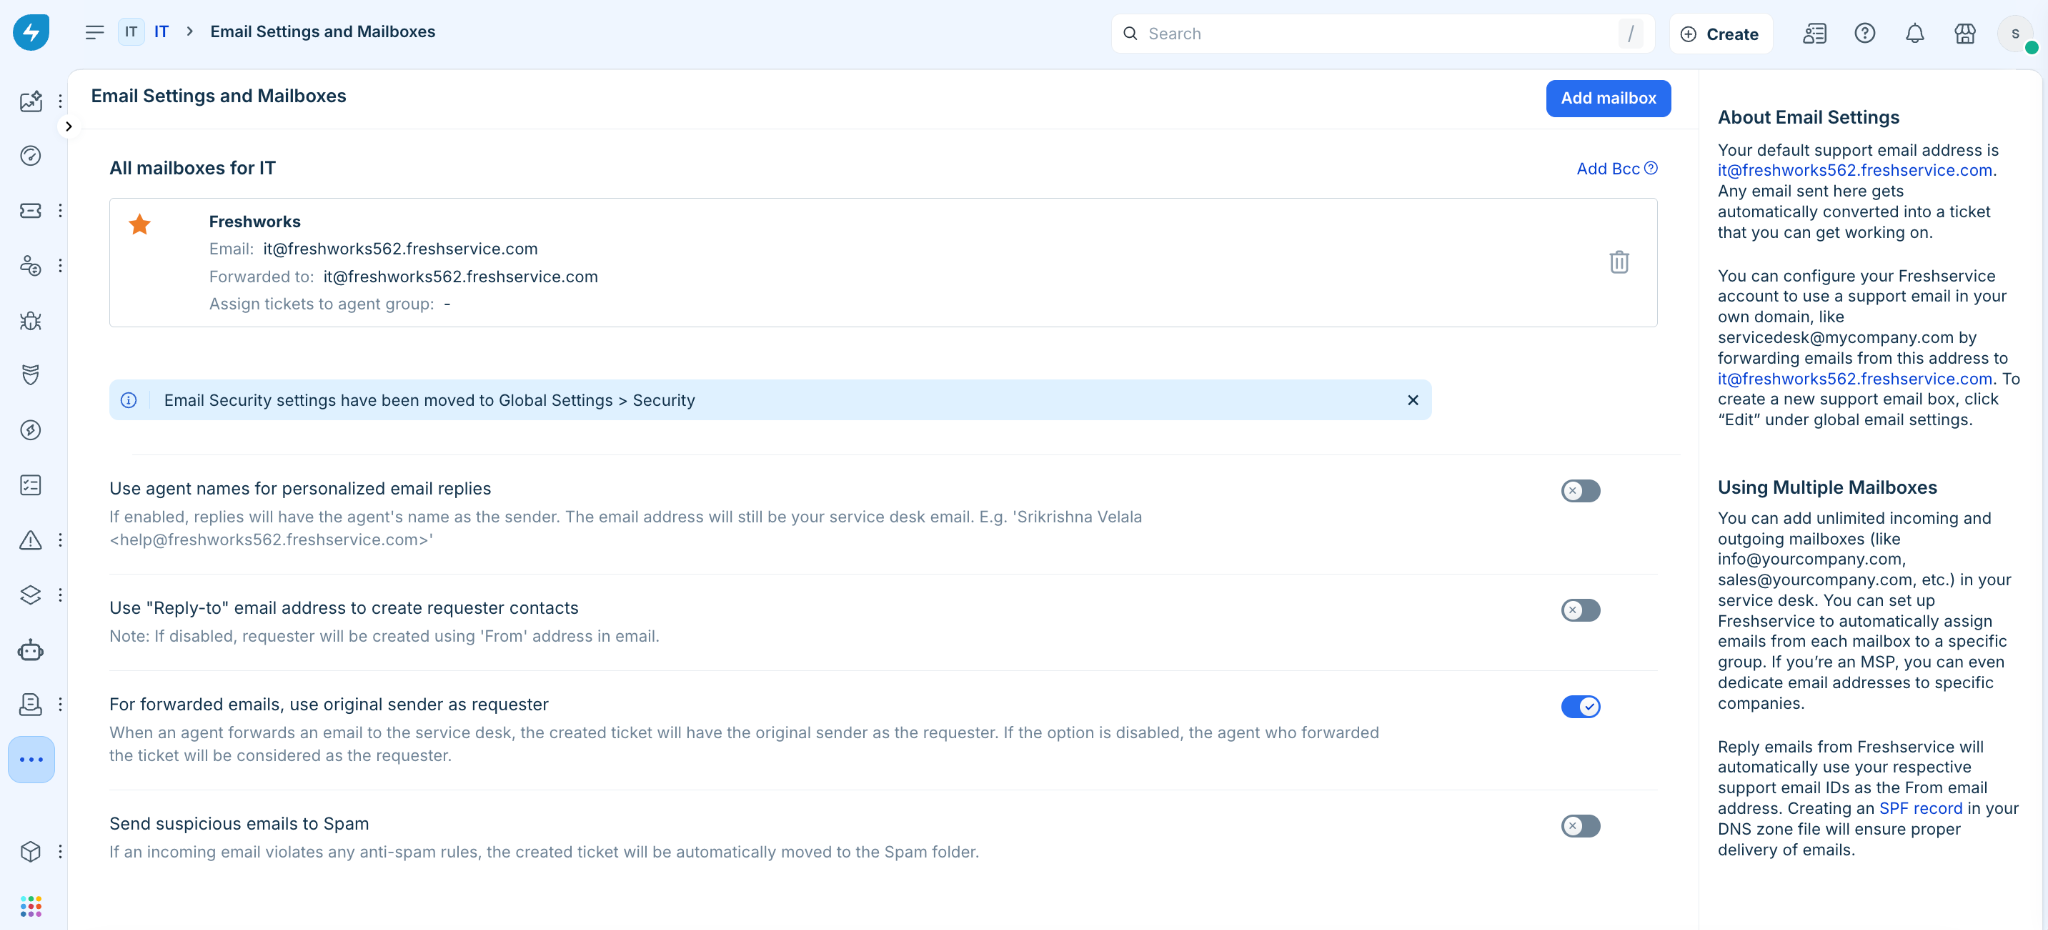Click 'Assign tickets to agent group' label
This screenshot has height=930, width=2048.
click(x=322, y=304)
